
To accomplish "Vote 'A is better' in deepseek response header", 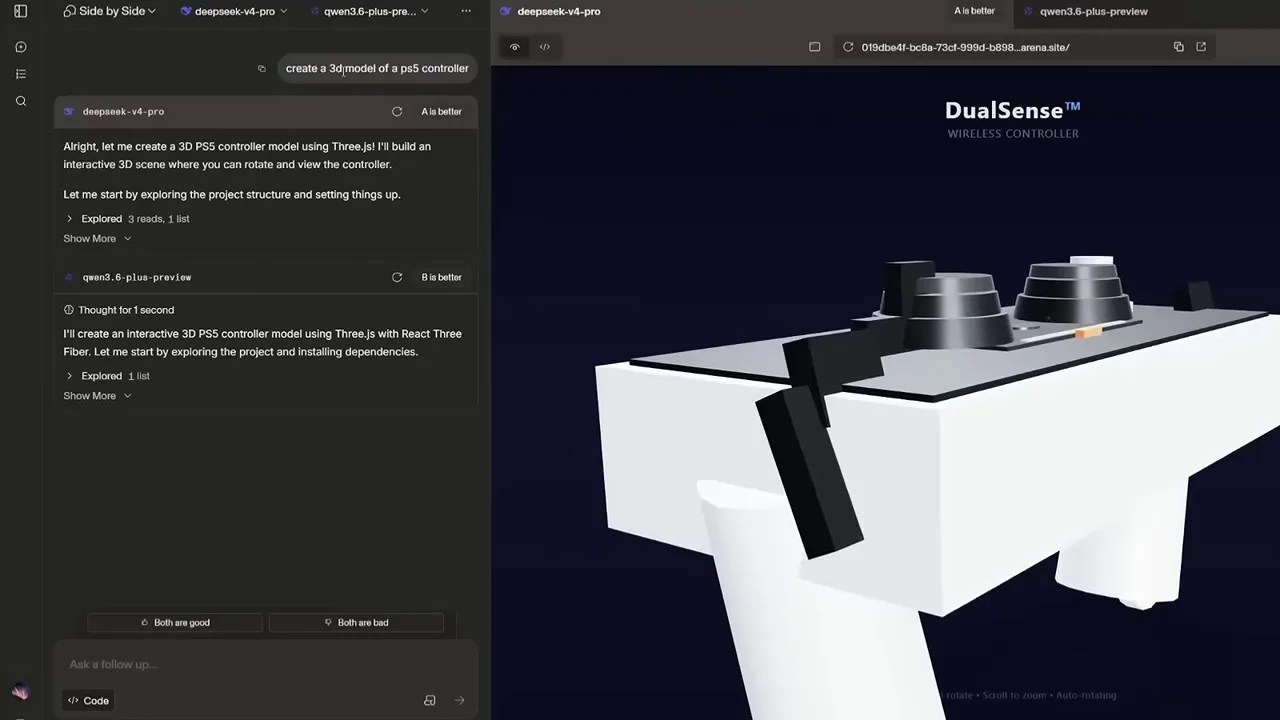I will pos(441,112).
